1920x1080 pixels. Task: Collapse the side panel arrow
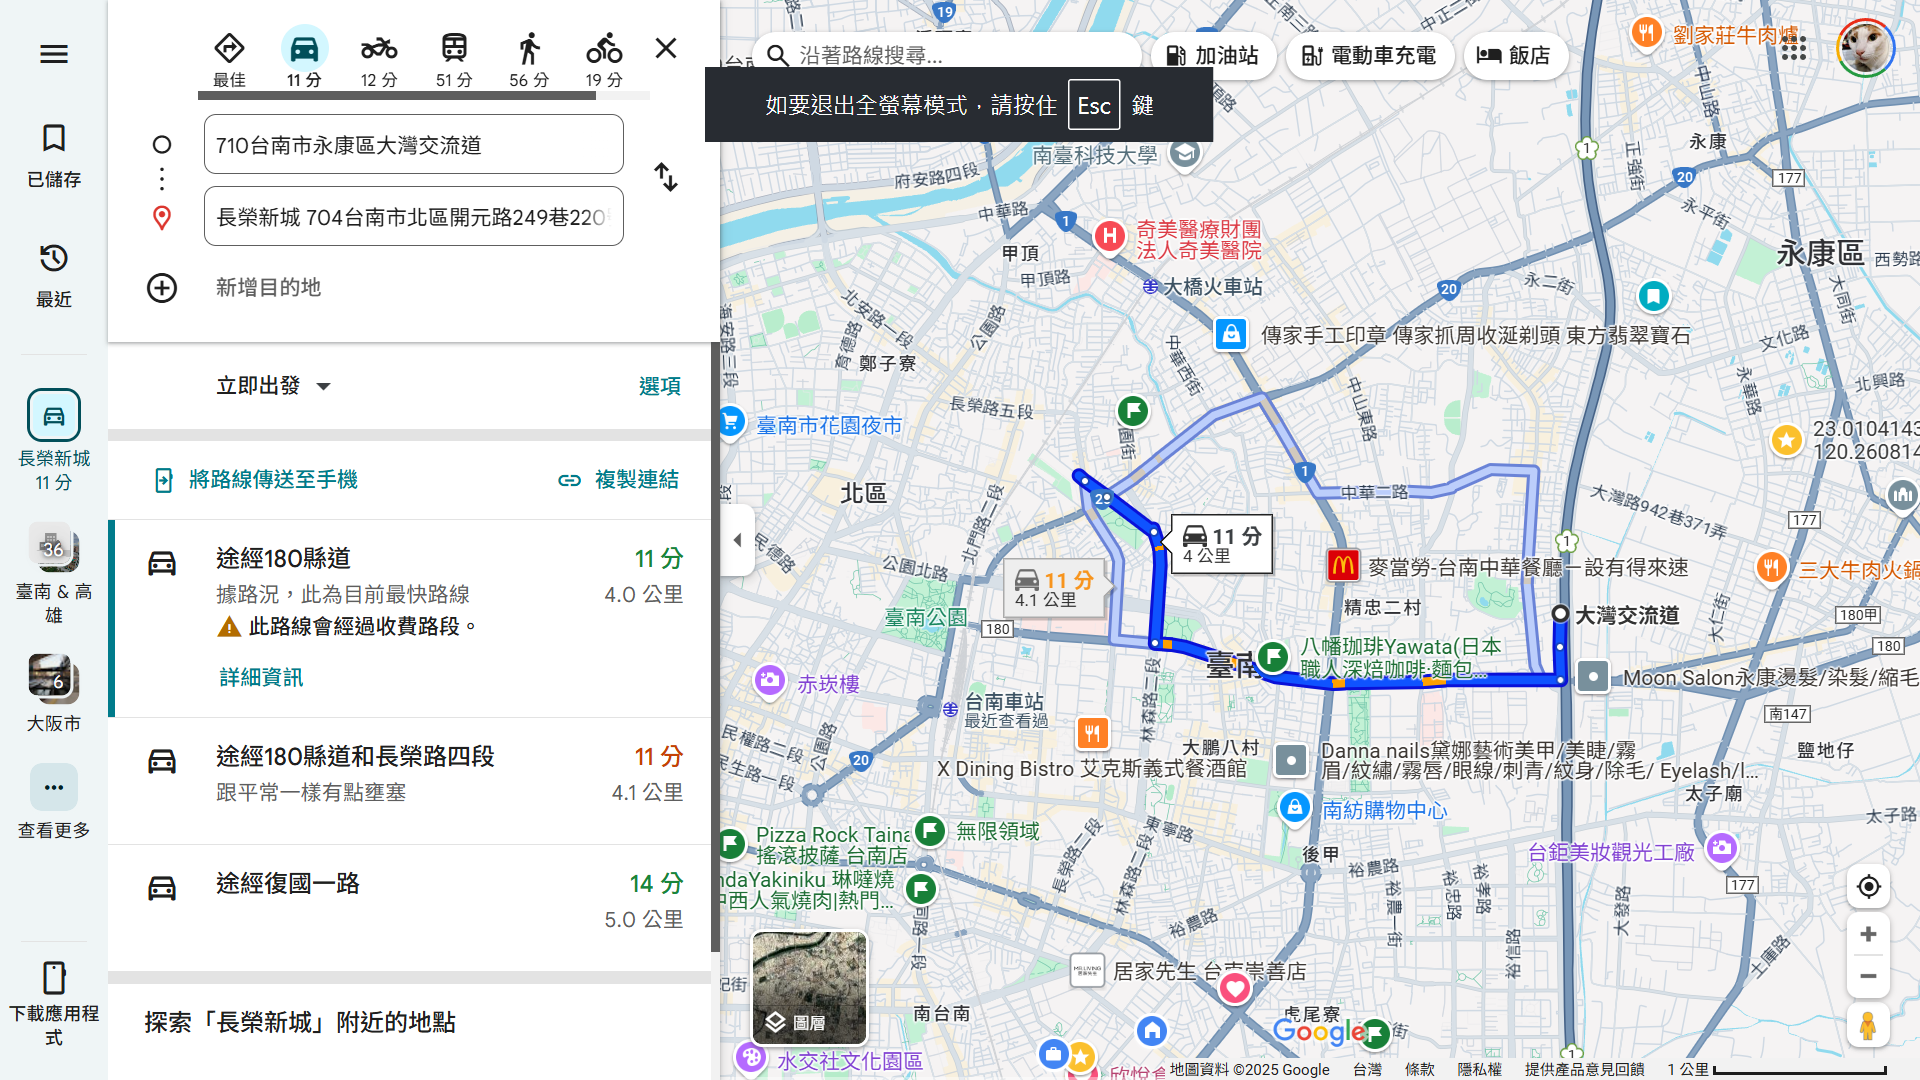[x=738, y=540]
